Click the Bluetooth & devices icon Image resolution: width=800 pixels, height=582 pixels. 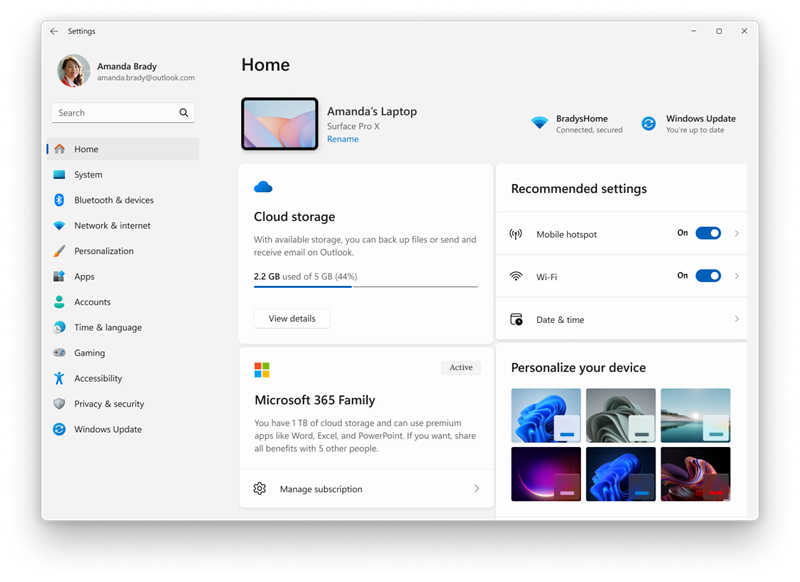point(59,200)
